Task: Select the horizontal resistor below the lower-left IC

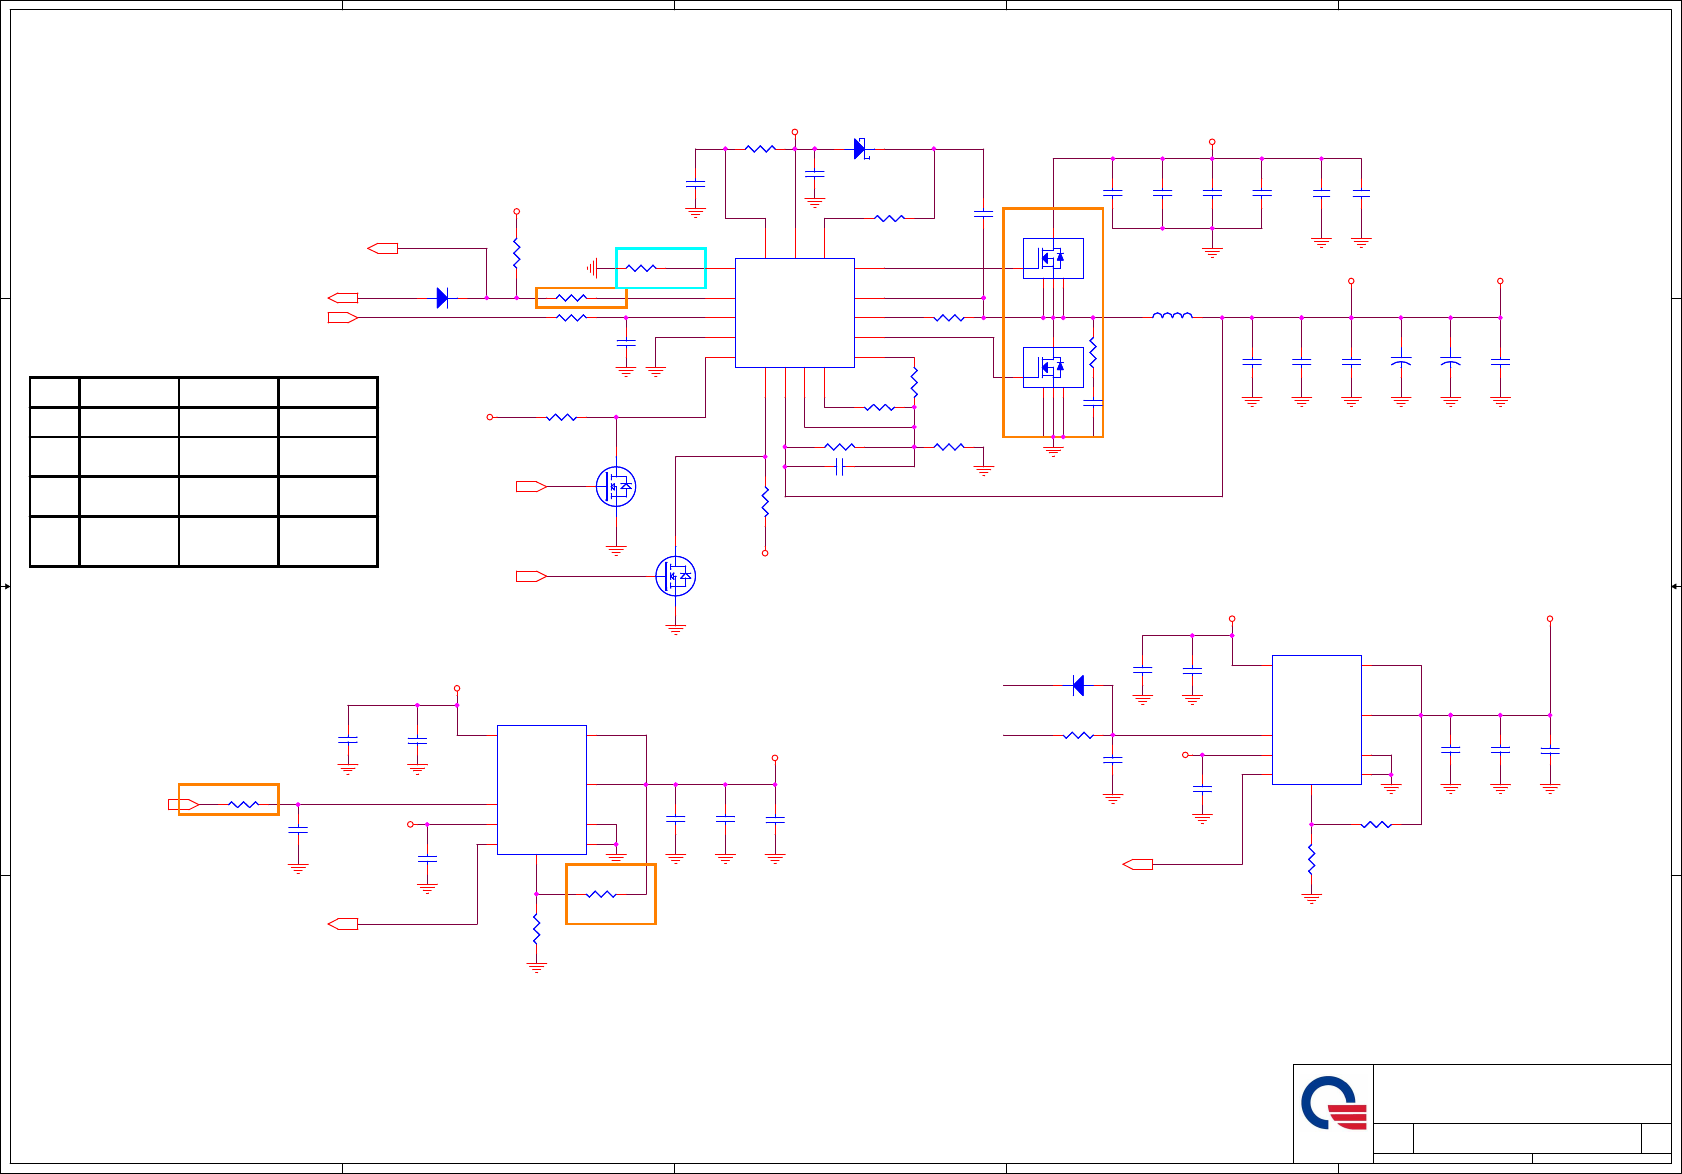Action: [x=601, y=894]
